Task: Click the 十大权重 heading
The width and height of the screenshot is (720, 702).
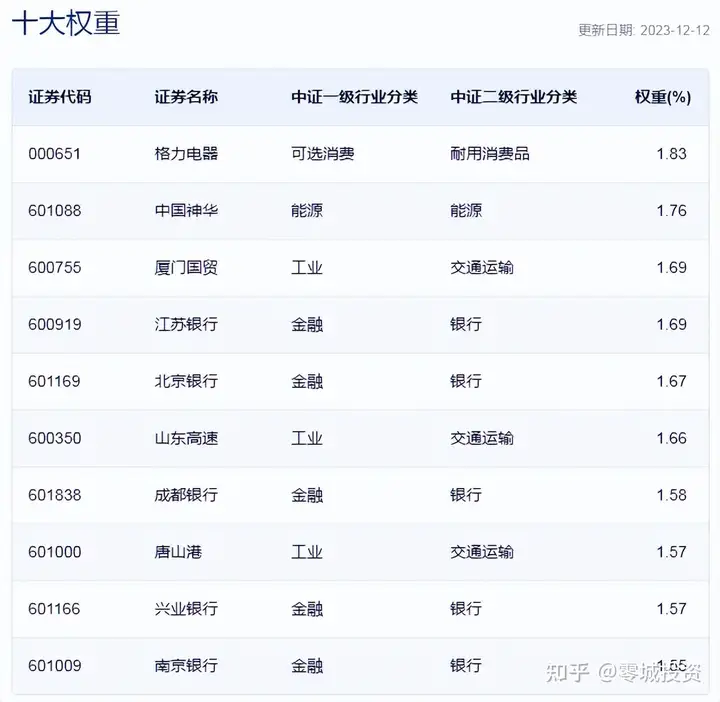Action: point(66,22)
